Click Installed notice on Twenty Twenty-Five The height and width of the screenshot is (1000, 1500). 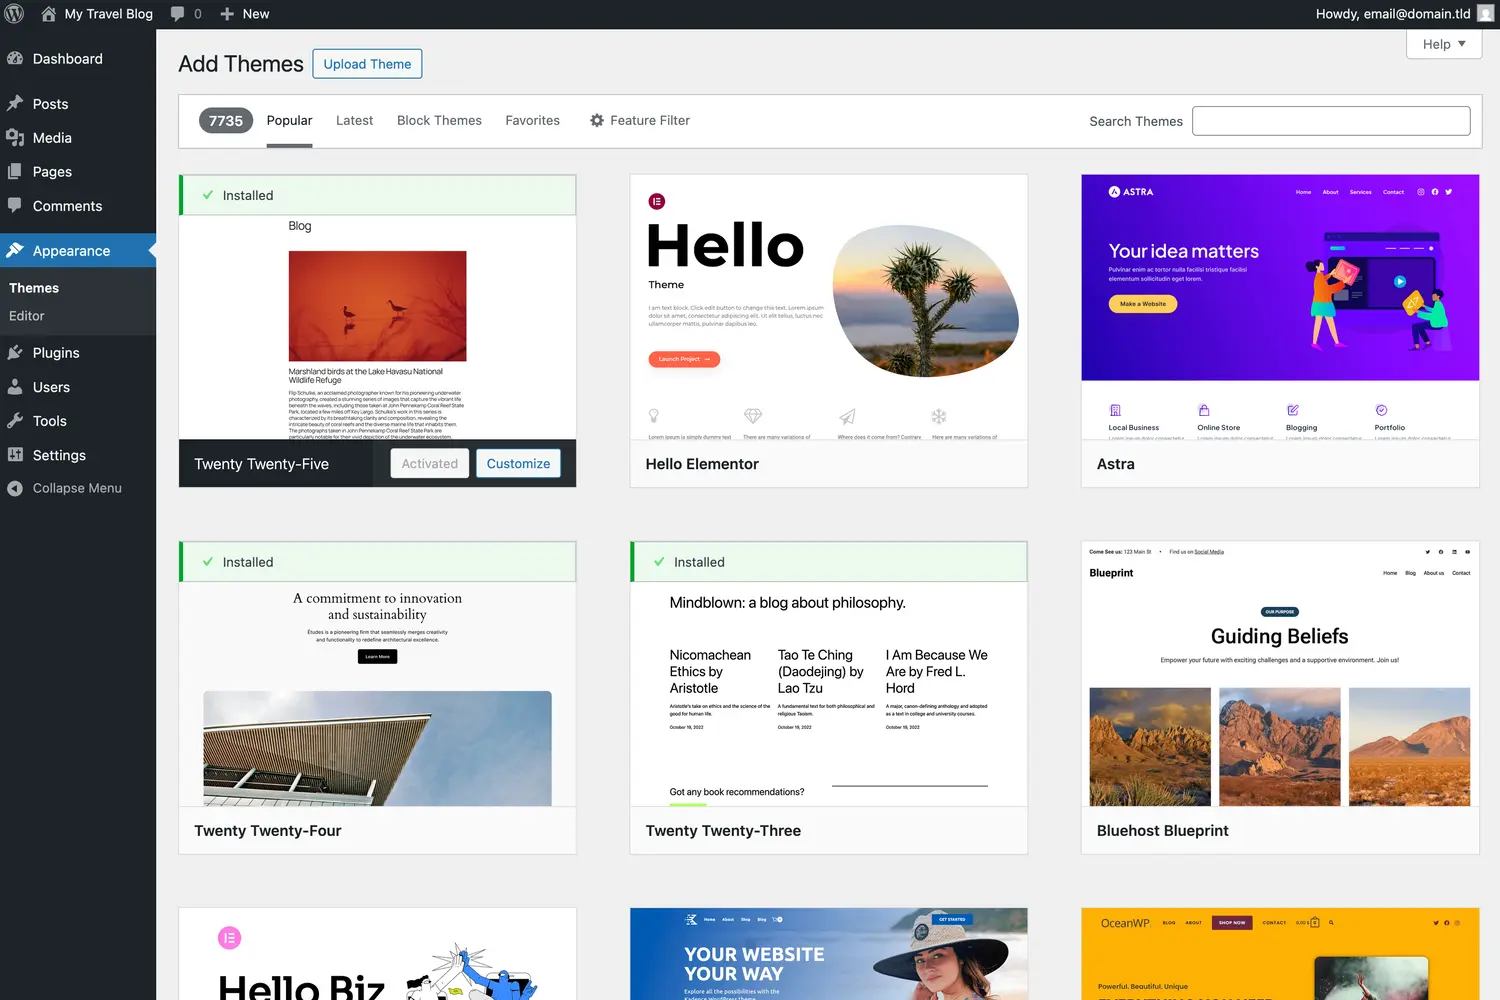[x=378, y=195]
